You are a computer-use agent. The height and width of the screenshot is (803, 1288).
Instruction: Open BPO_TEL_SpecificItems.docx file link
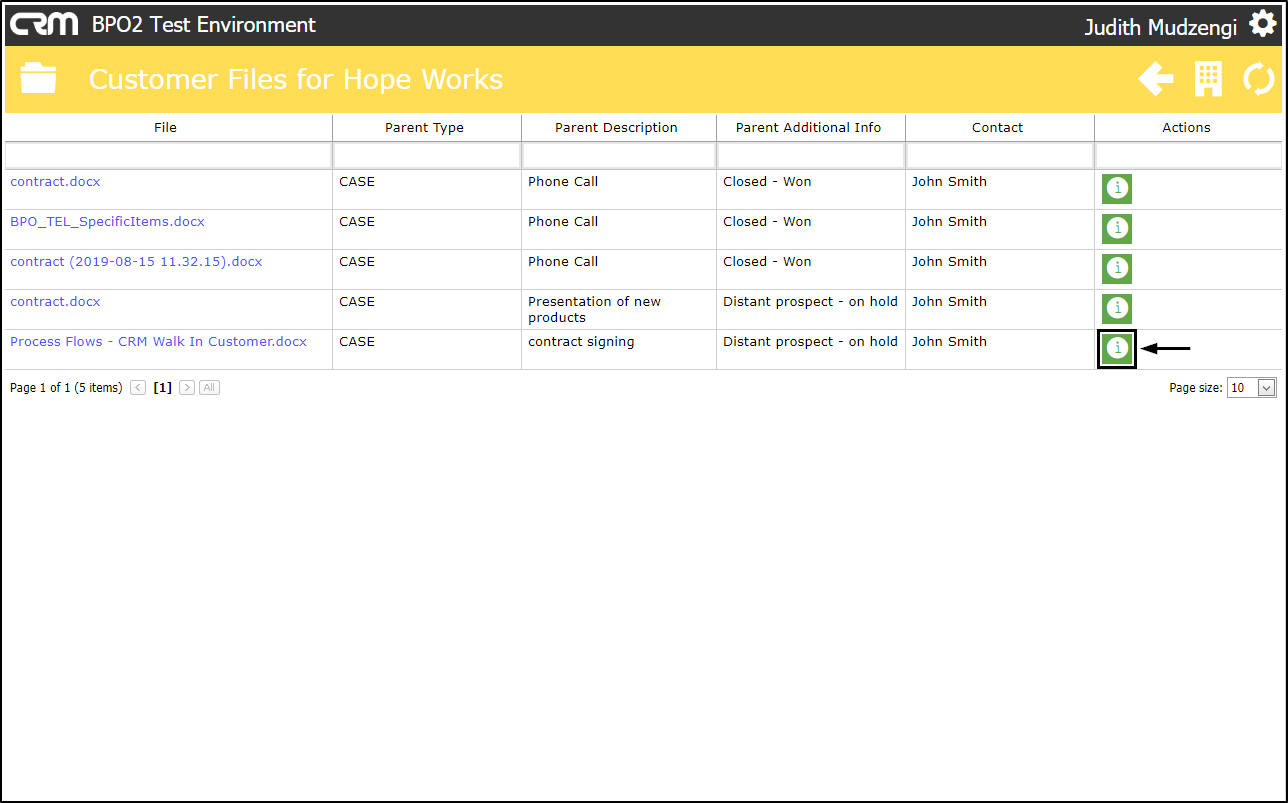pyautogui.click(x=107, y=222)
